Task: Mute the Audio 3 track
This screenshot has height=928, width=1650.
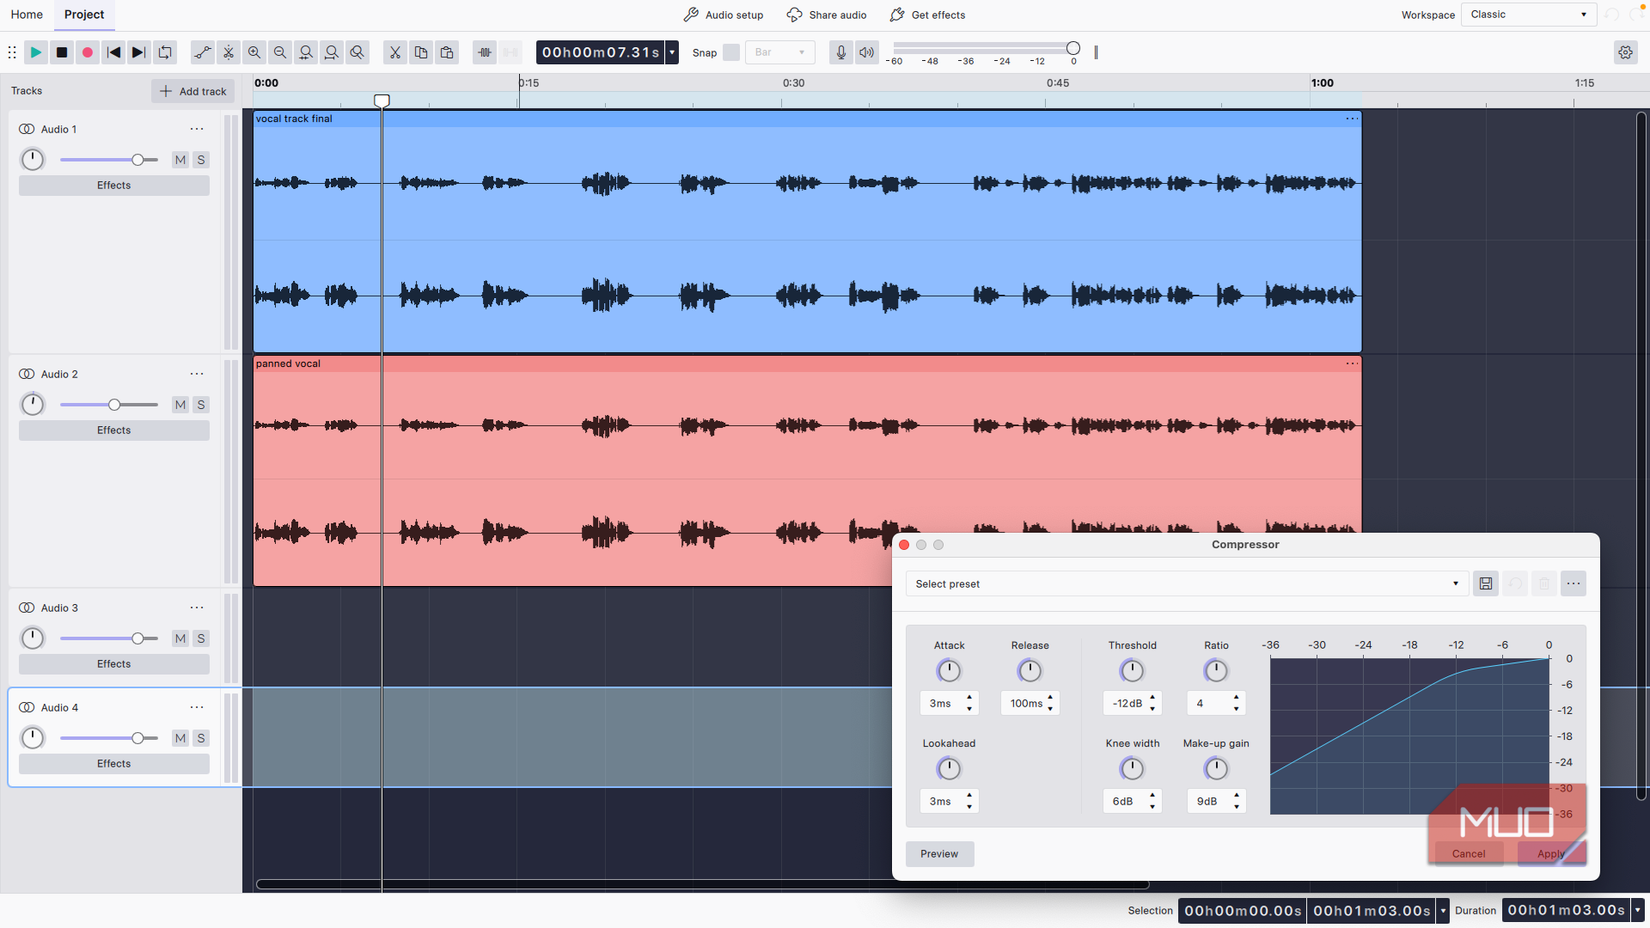Action: click(x=180, y=639)
